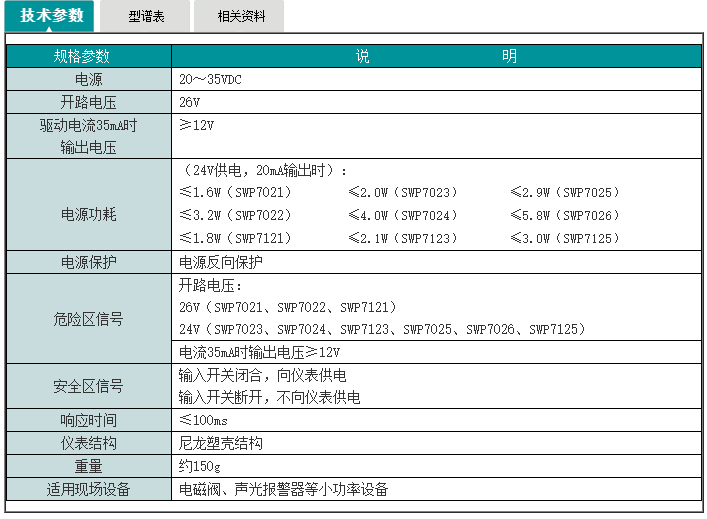This screenshot has width=707, height=519.
Task: Select ≤3.0W (SWP7125) entry
Action: point(565,238)
